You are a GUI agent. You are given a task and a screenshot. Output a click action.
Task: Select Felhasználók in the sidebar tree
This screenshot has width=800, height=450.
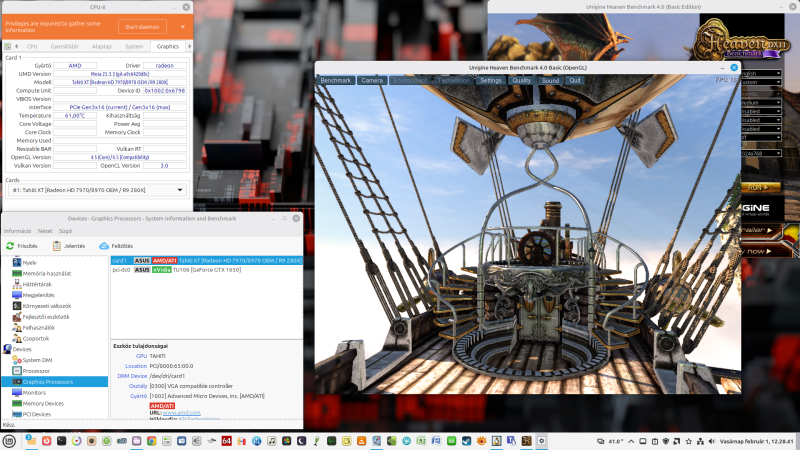pos(38,328)
